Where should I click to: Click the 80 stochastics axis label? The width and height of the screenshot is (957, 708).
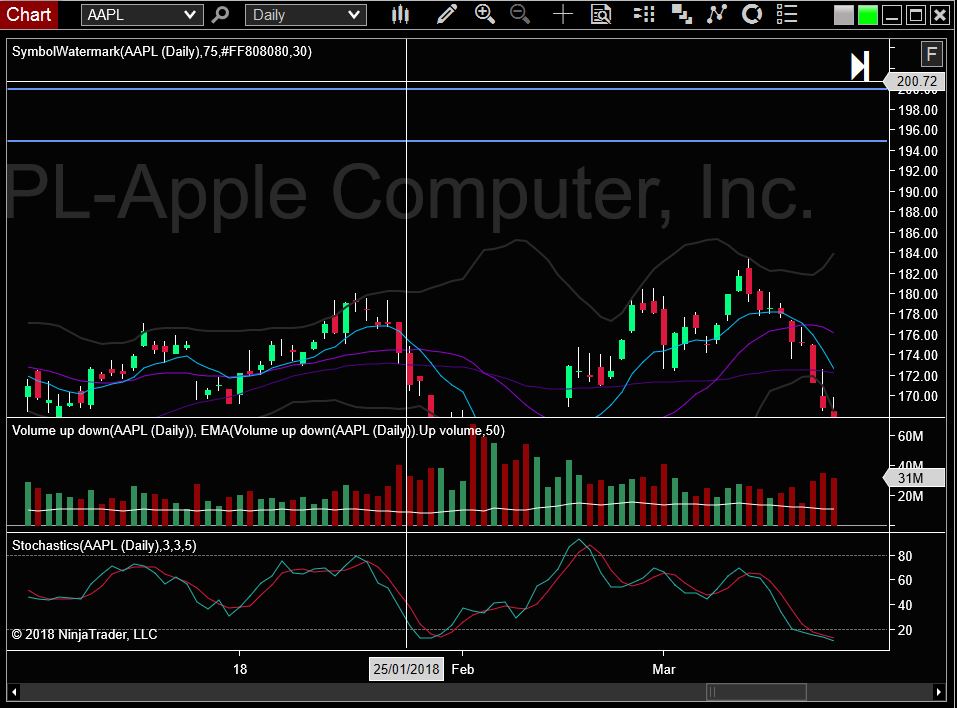(x=905, y=557)
